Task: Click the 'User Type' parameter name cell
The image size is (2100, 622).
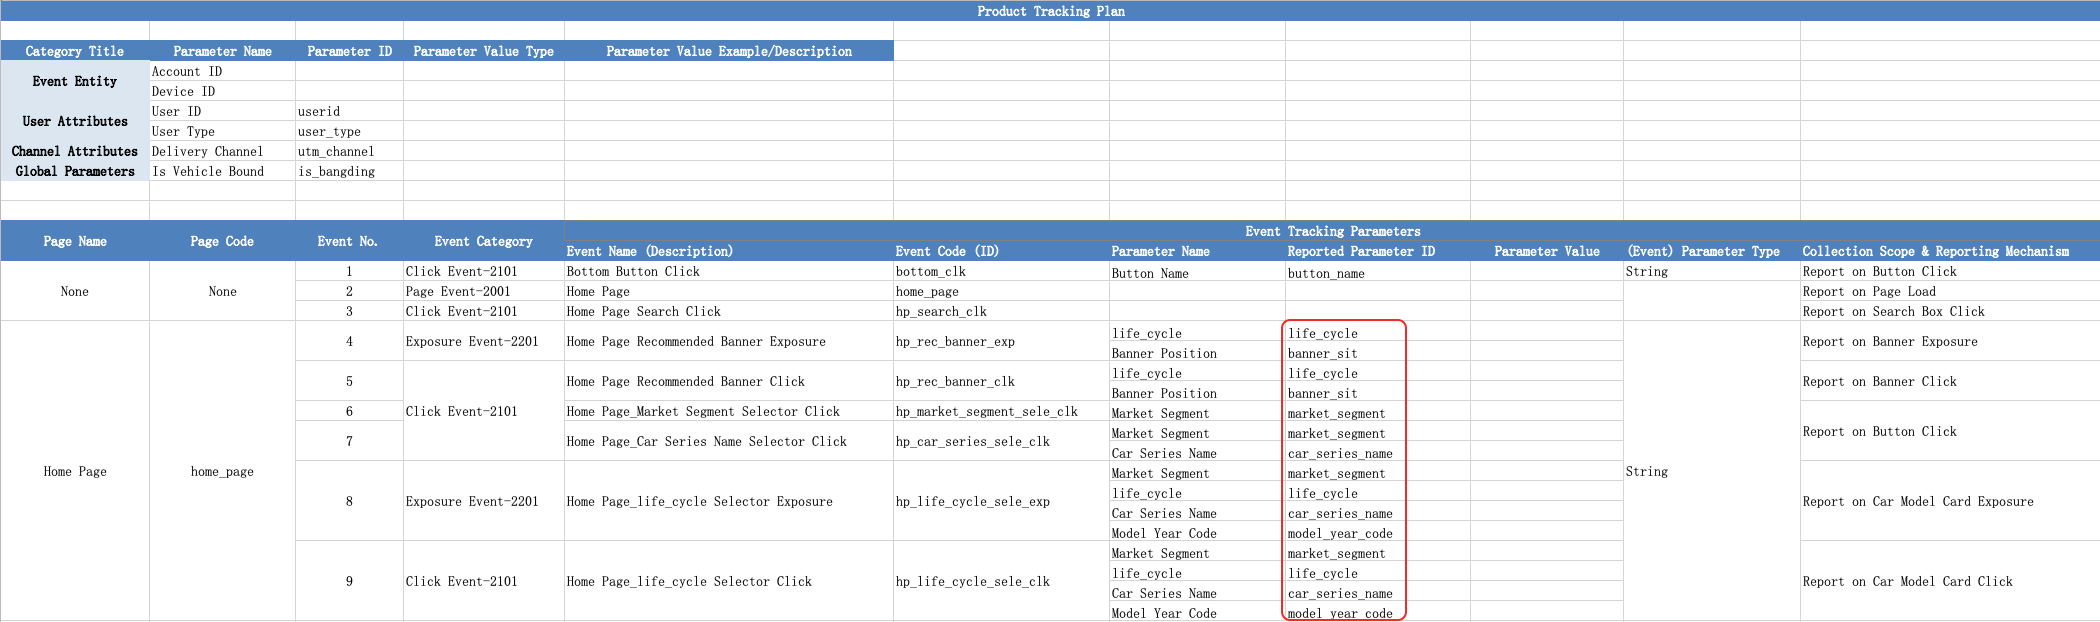Action: [x=222, y=131]
